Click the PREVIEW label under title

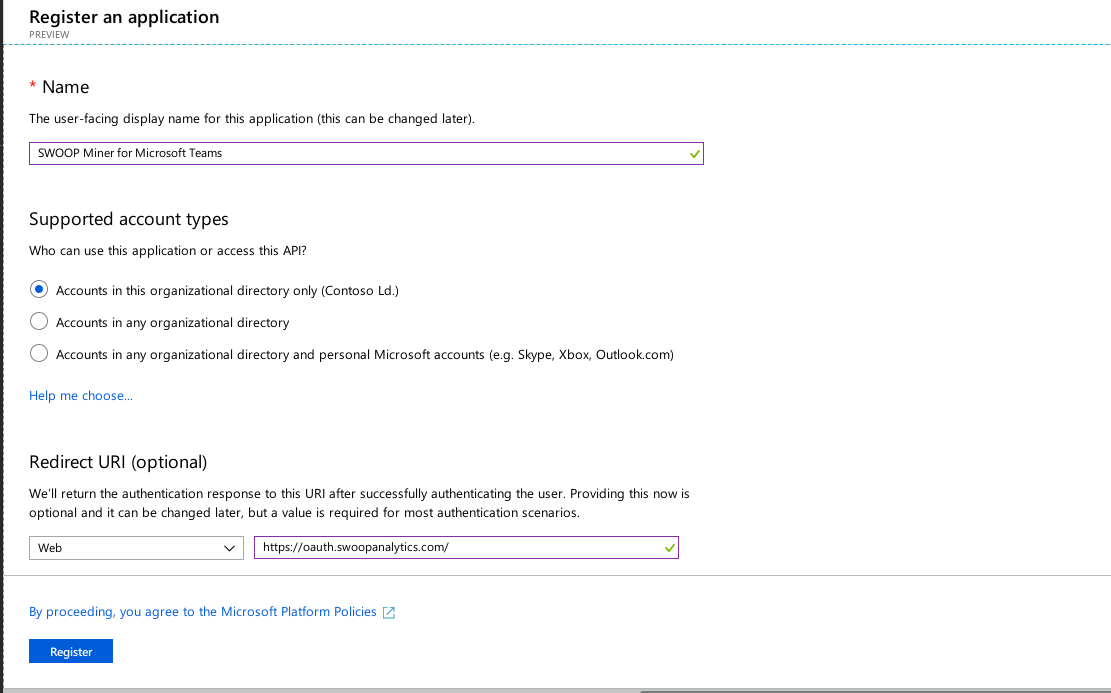point(50,35)
